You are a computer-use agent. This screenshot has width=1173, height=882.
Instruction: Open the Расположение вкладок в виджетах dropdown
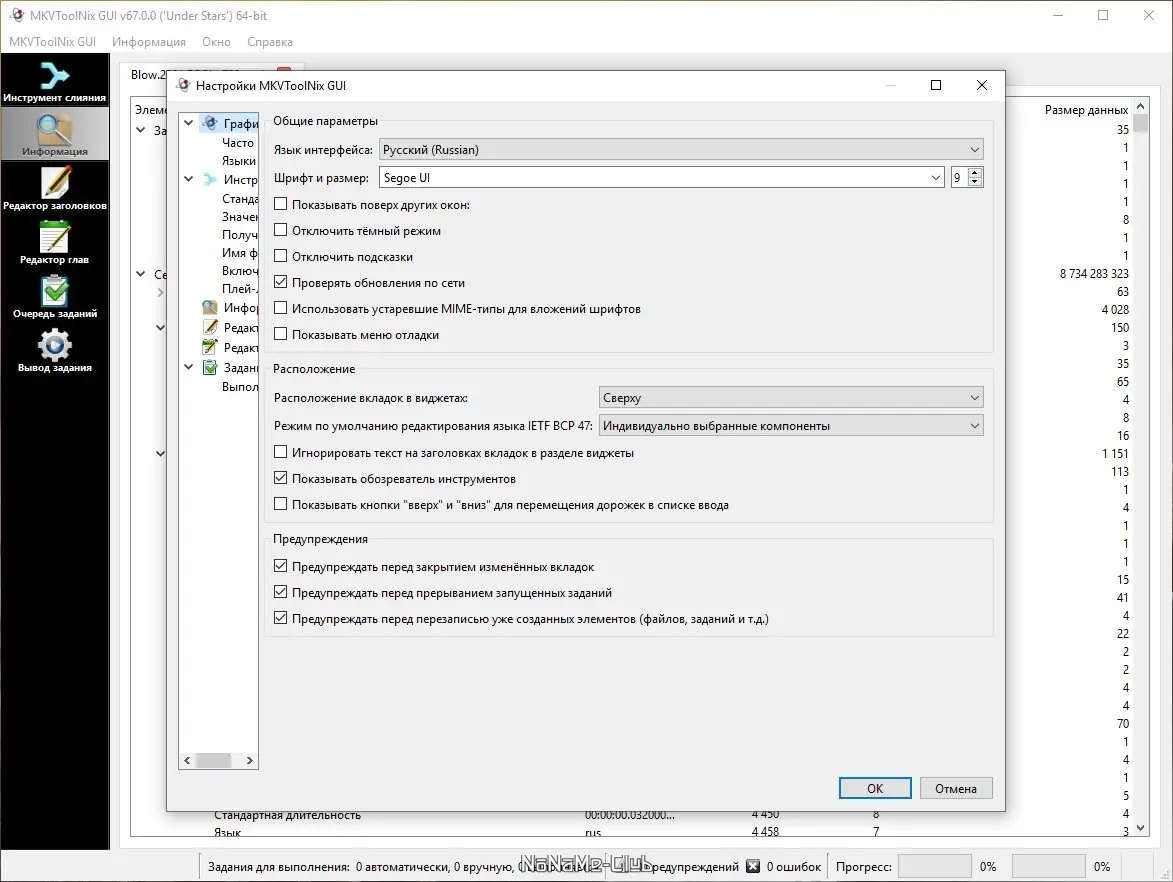tap(791, 398)
